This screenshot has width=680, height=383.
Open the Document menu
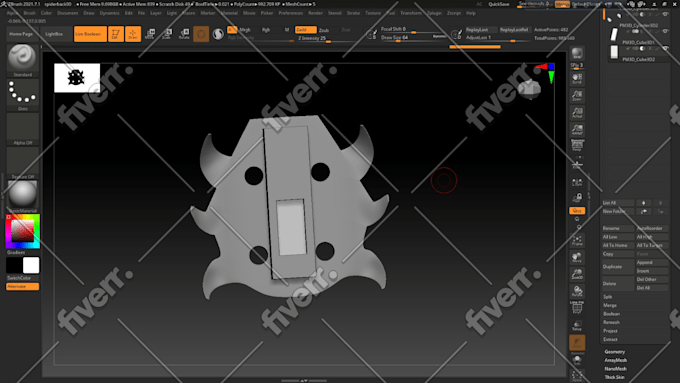tap(68, 13)
